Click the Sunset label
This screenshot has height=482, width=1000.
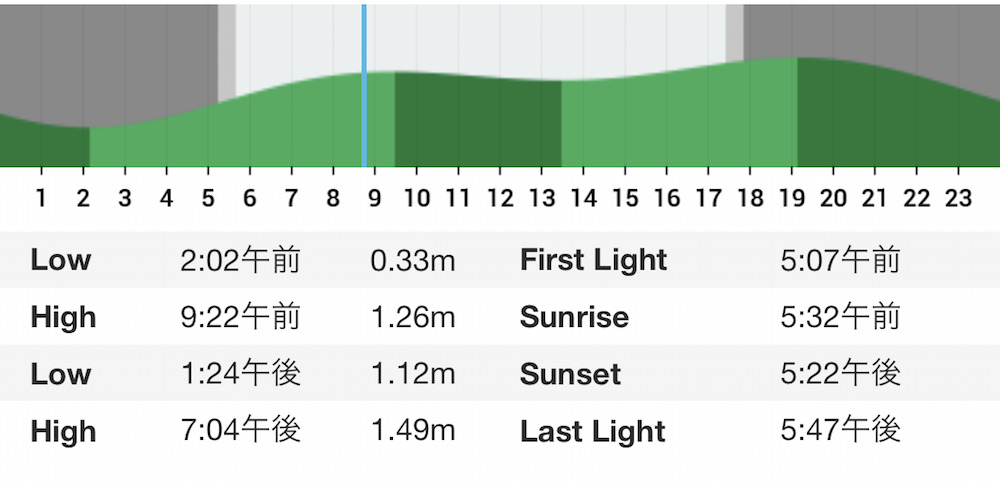pos(570,374)
